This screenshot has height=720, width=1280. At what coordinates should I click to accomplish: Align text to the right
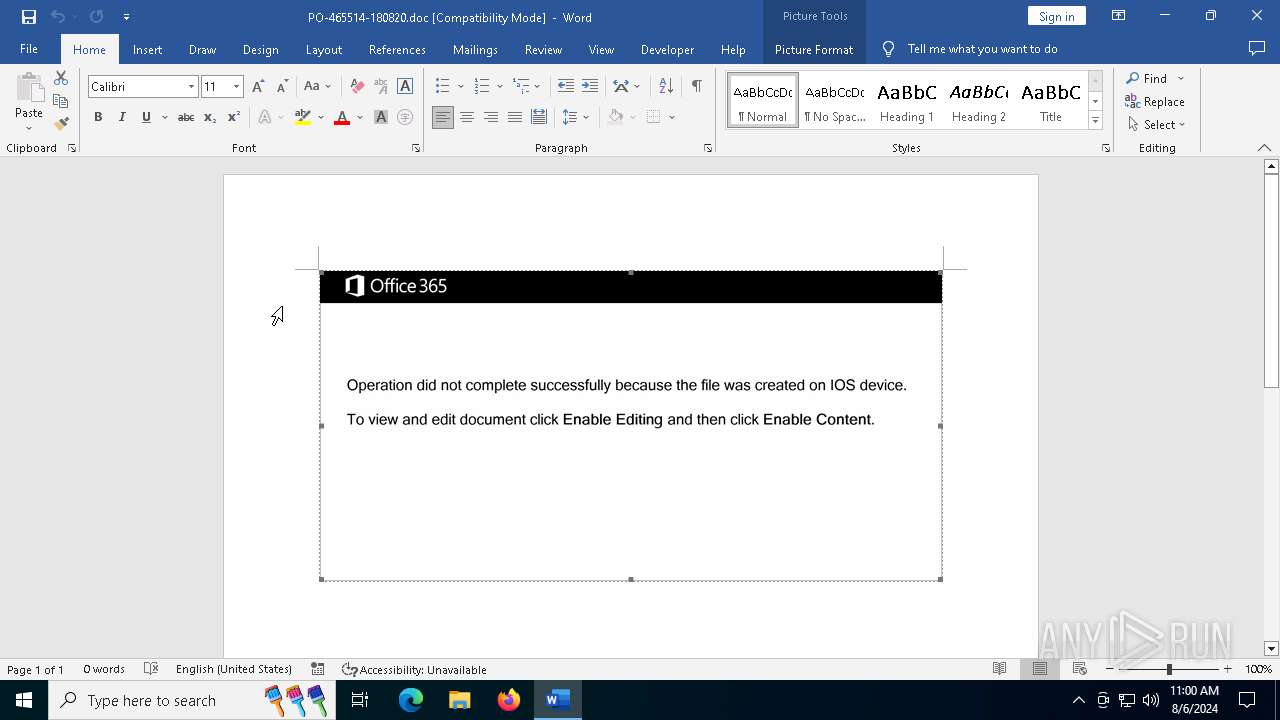pyautogui.click(x=491, y=118)
